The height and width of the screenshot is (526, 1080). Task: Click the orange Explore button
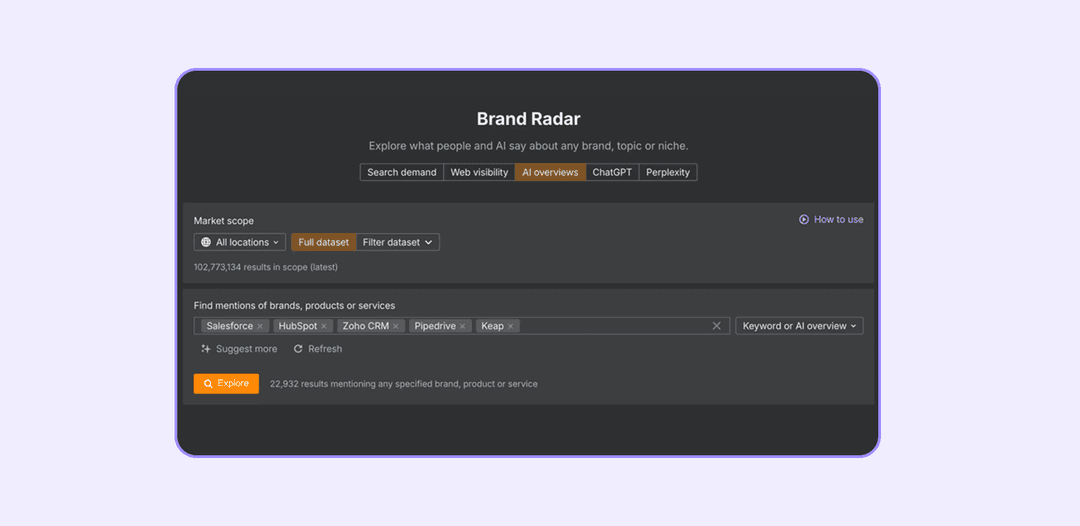(x=227, y=383)
